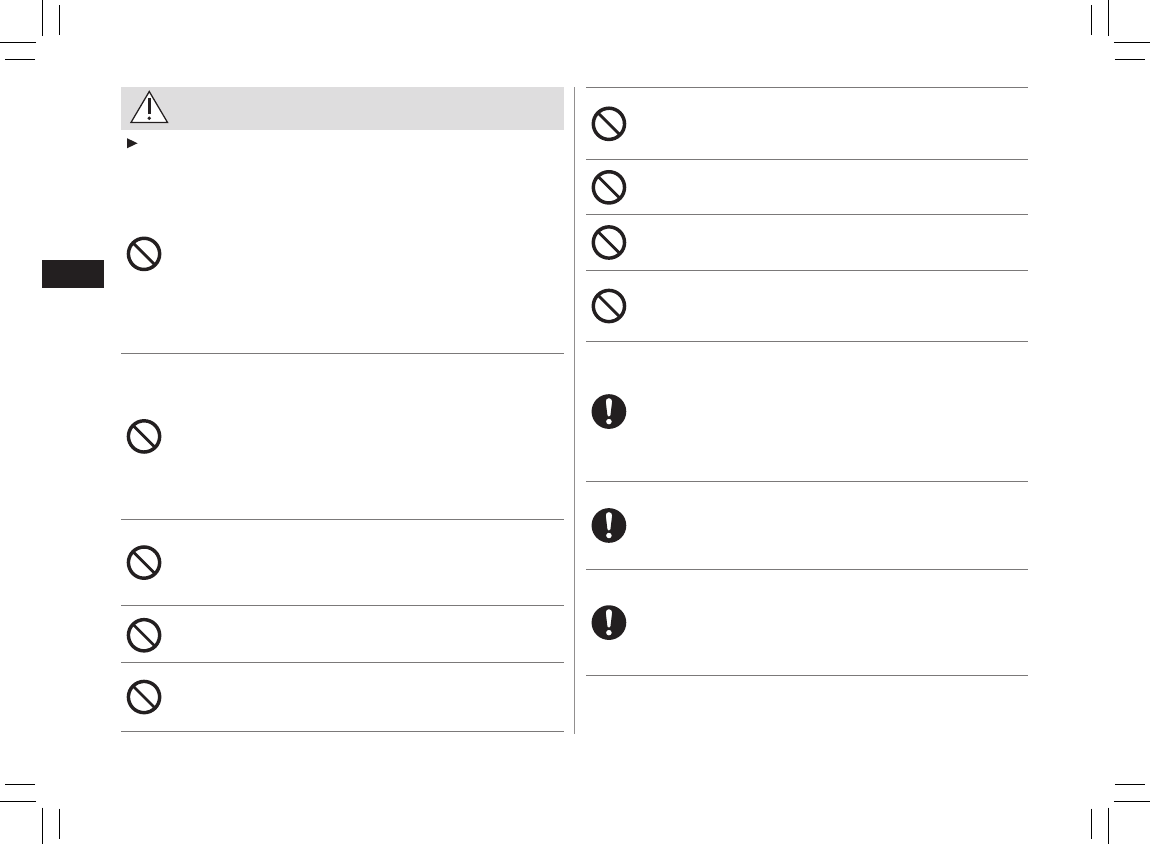The height and width of the screenshot is (844, 1150).
Task: Click the last prohibition icon in left column
Action: (x=146, y=697)
